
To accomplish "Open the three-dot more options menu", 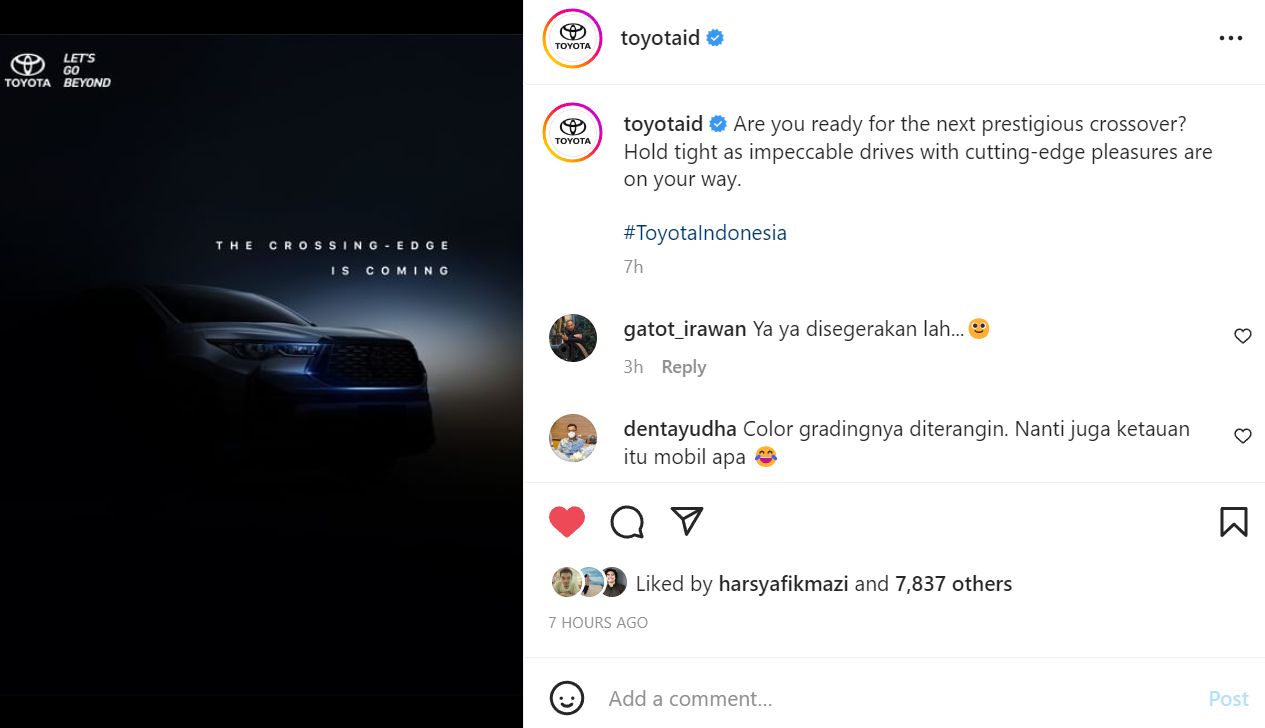I will pos(1230,39).
